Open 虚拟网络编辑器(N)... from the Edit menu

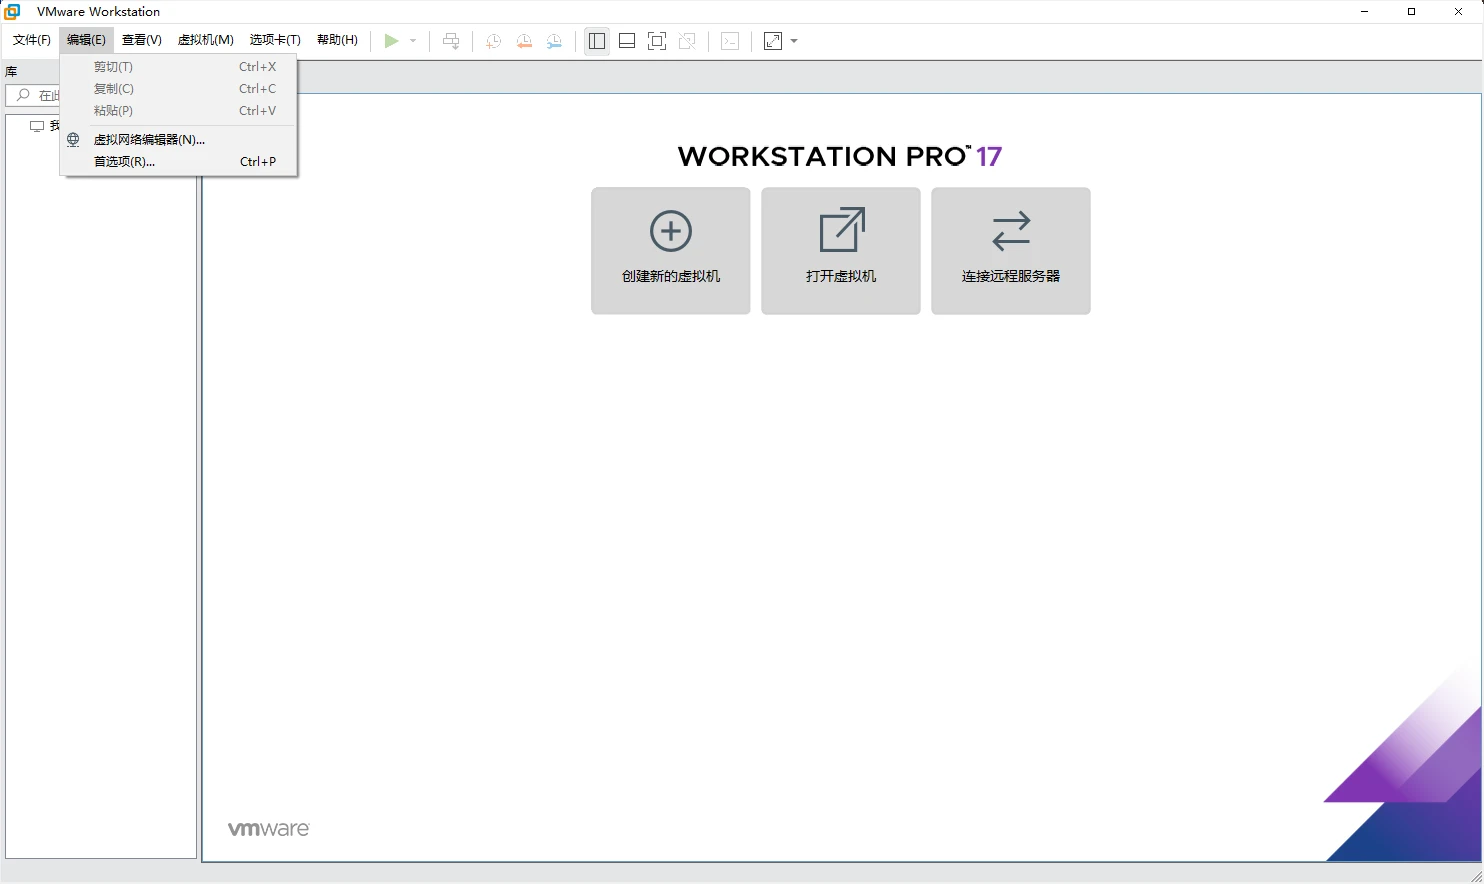tap(149, 140)
